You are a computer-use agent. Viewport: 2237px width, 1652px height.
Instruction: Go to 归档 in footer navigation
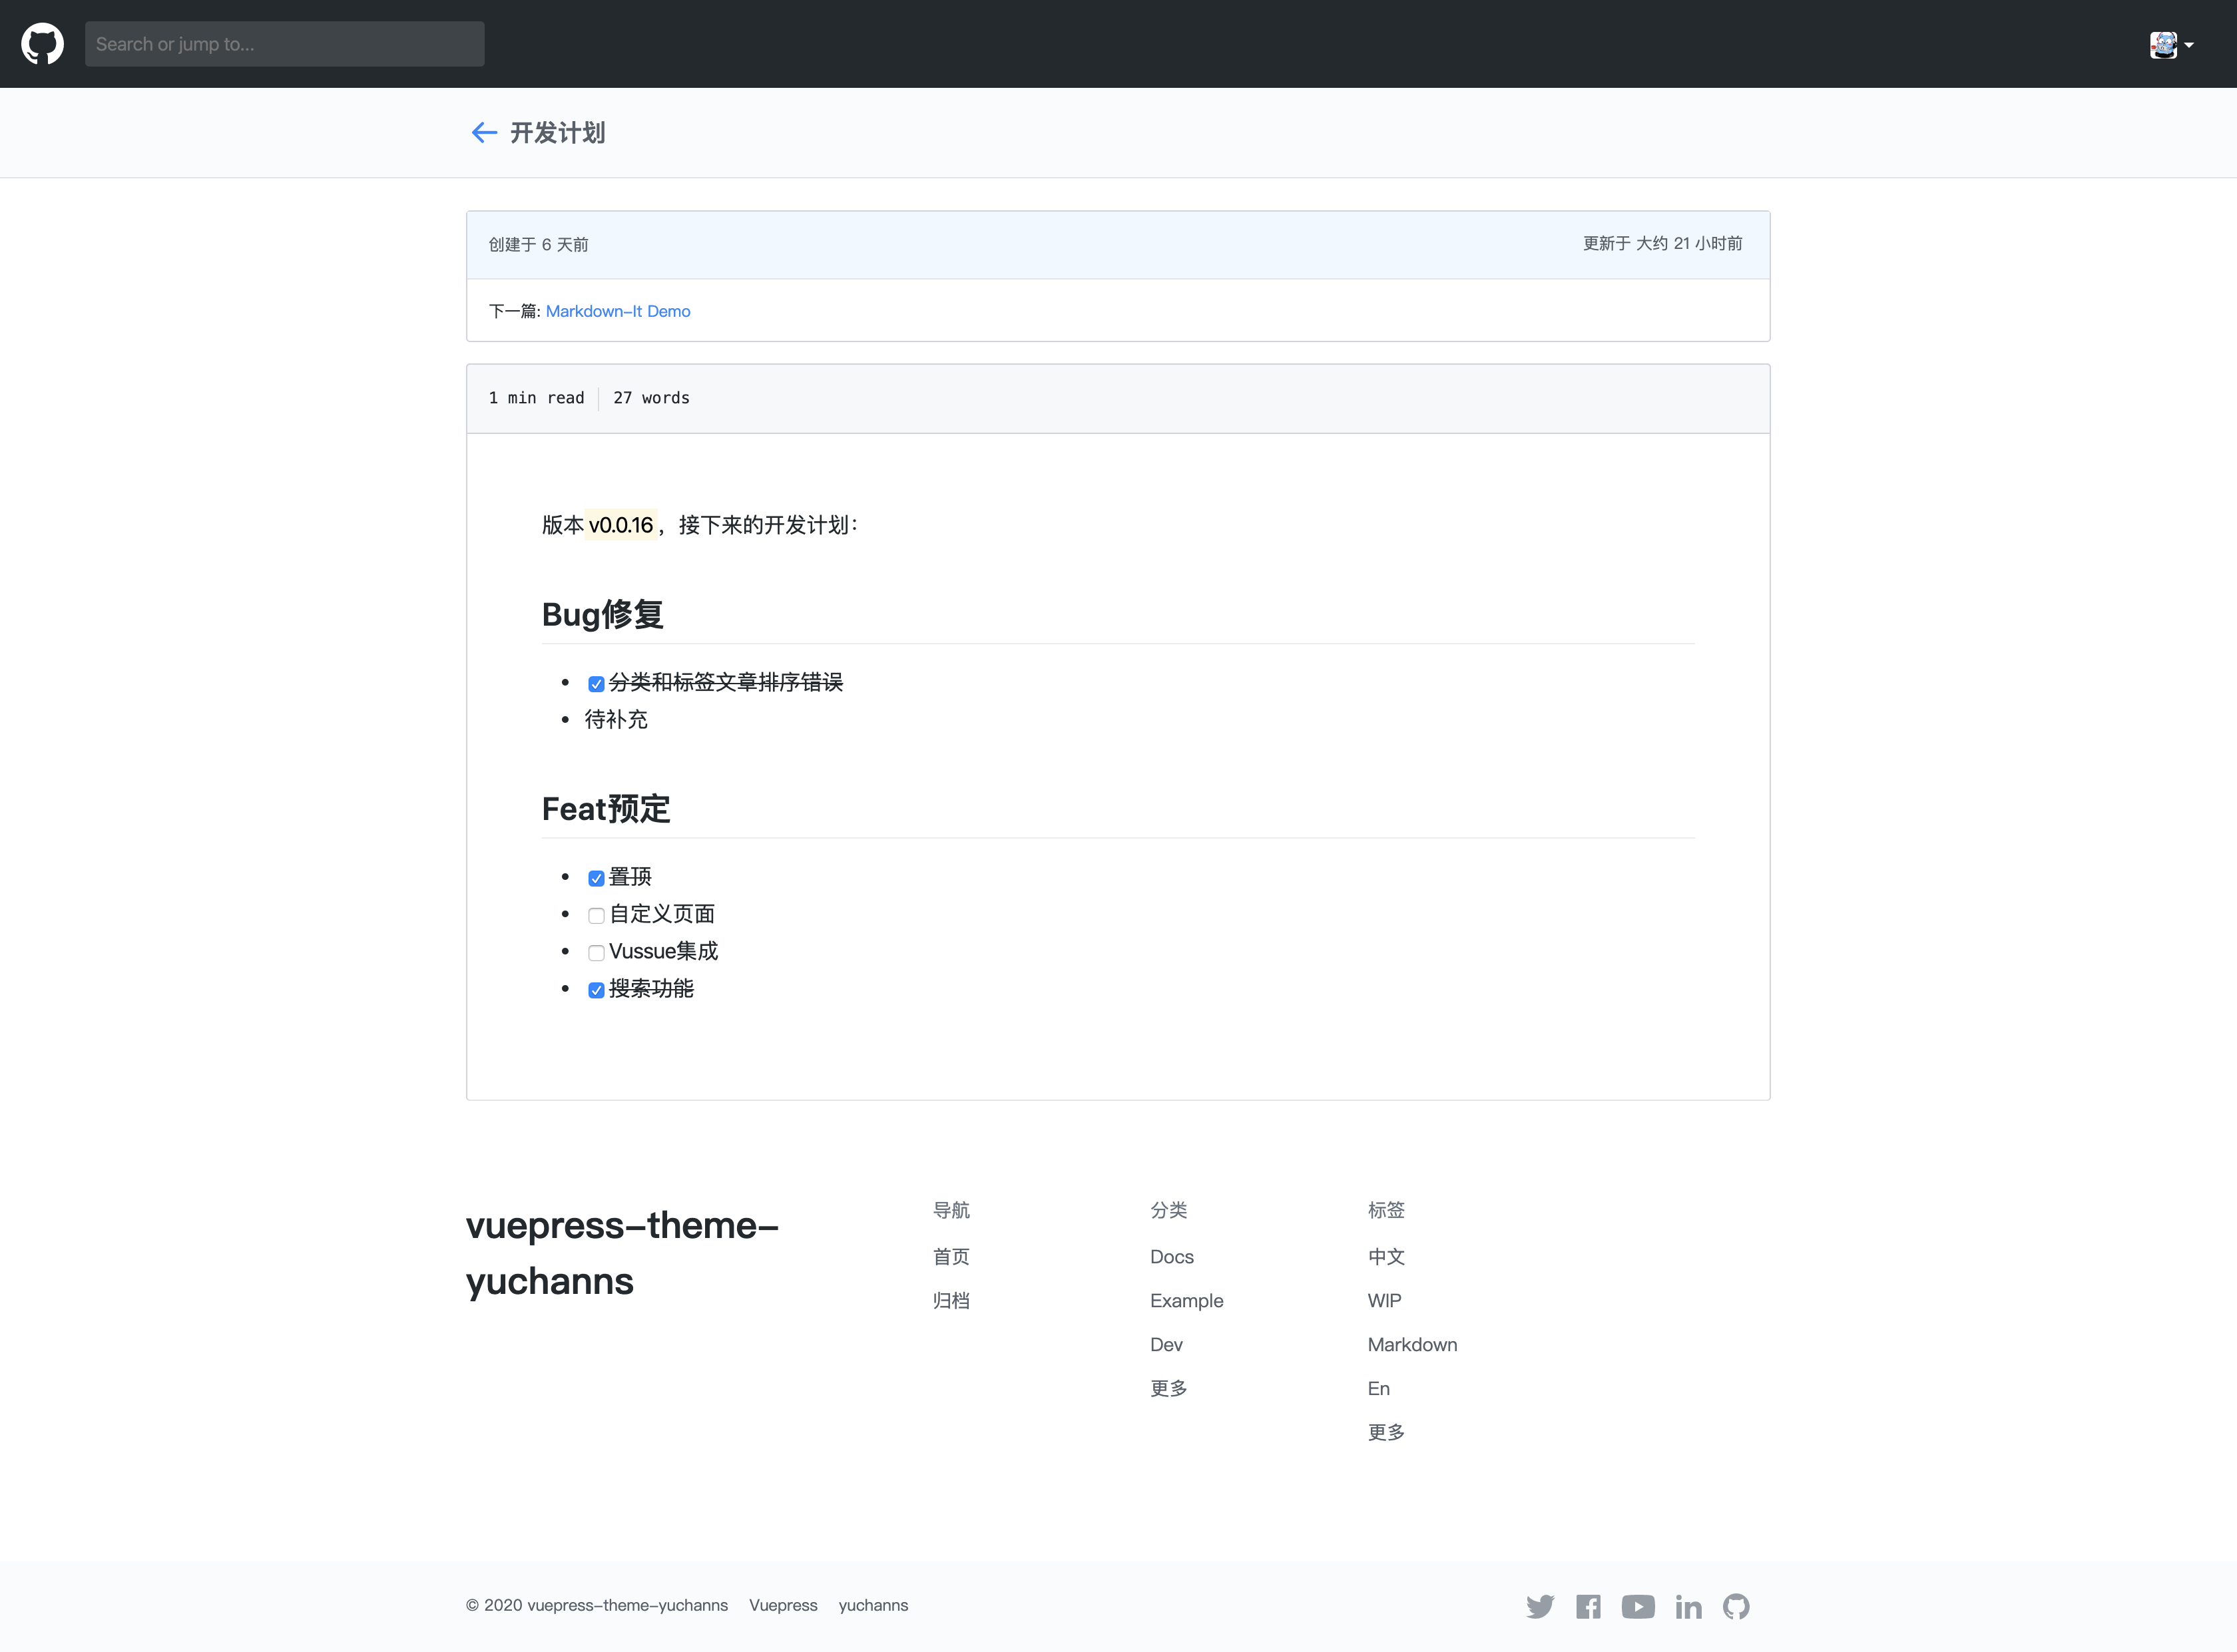point(951,1301)
